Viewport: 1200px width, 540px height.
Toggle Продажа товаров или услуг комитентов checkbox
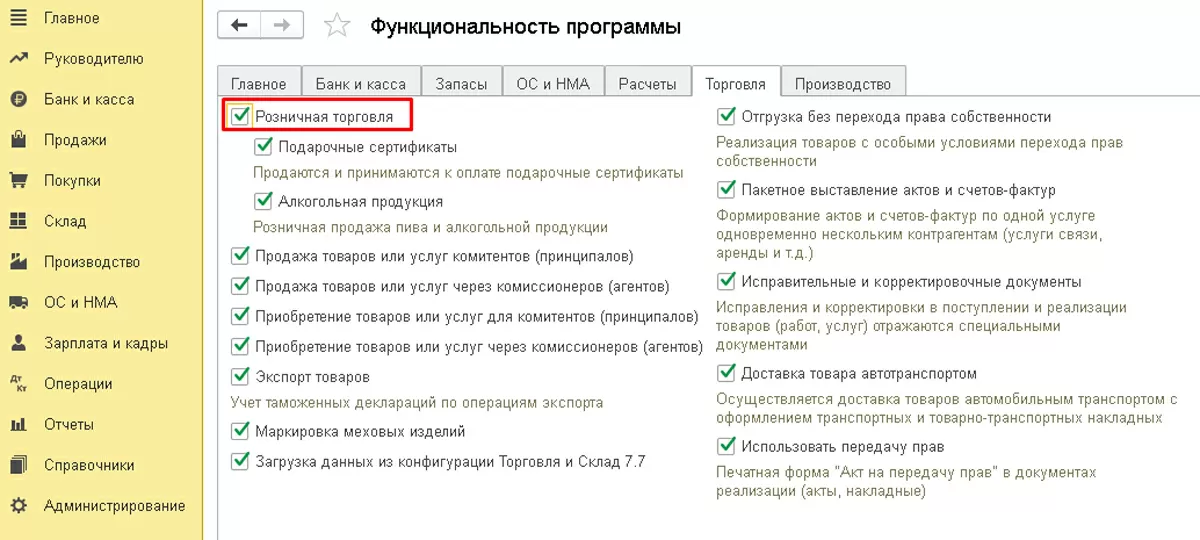pyautogui.click(x=240, y=256)
